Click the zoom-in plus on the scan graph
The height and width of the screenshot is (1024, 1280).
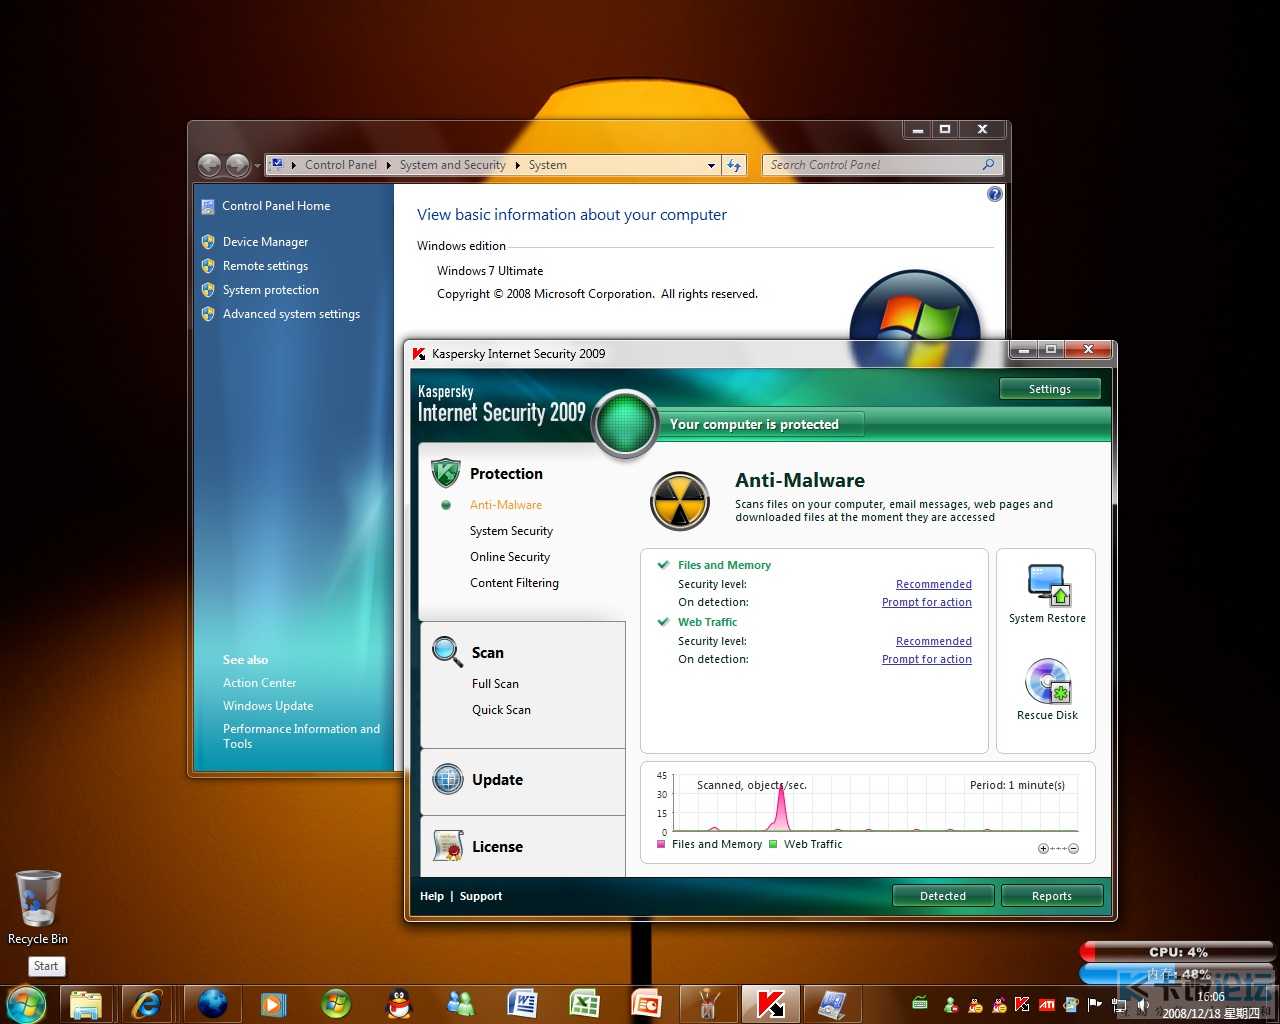(x=1043, y=848)
